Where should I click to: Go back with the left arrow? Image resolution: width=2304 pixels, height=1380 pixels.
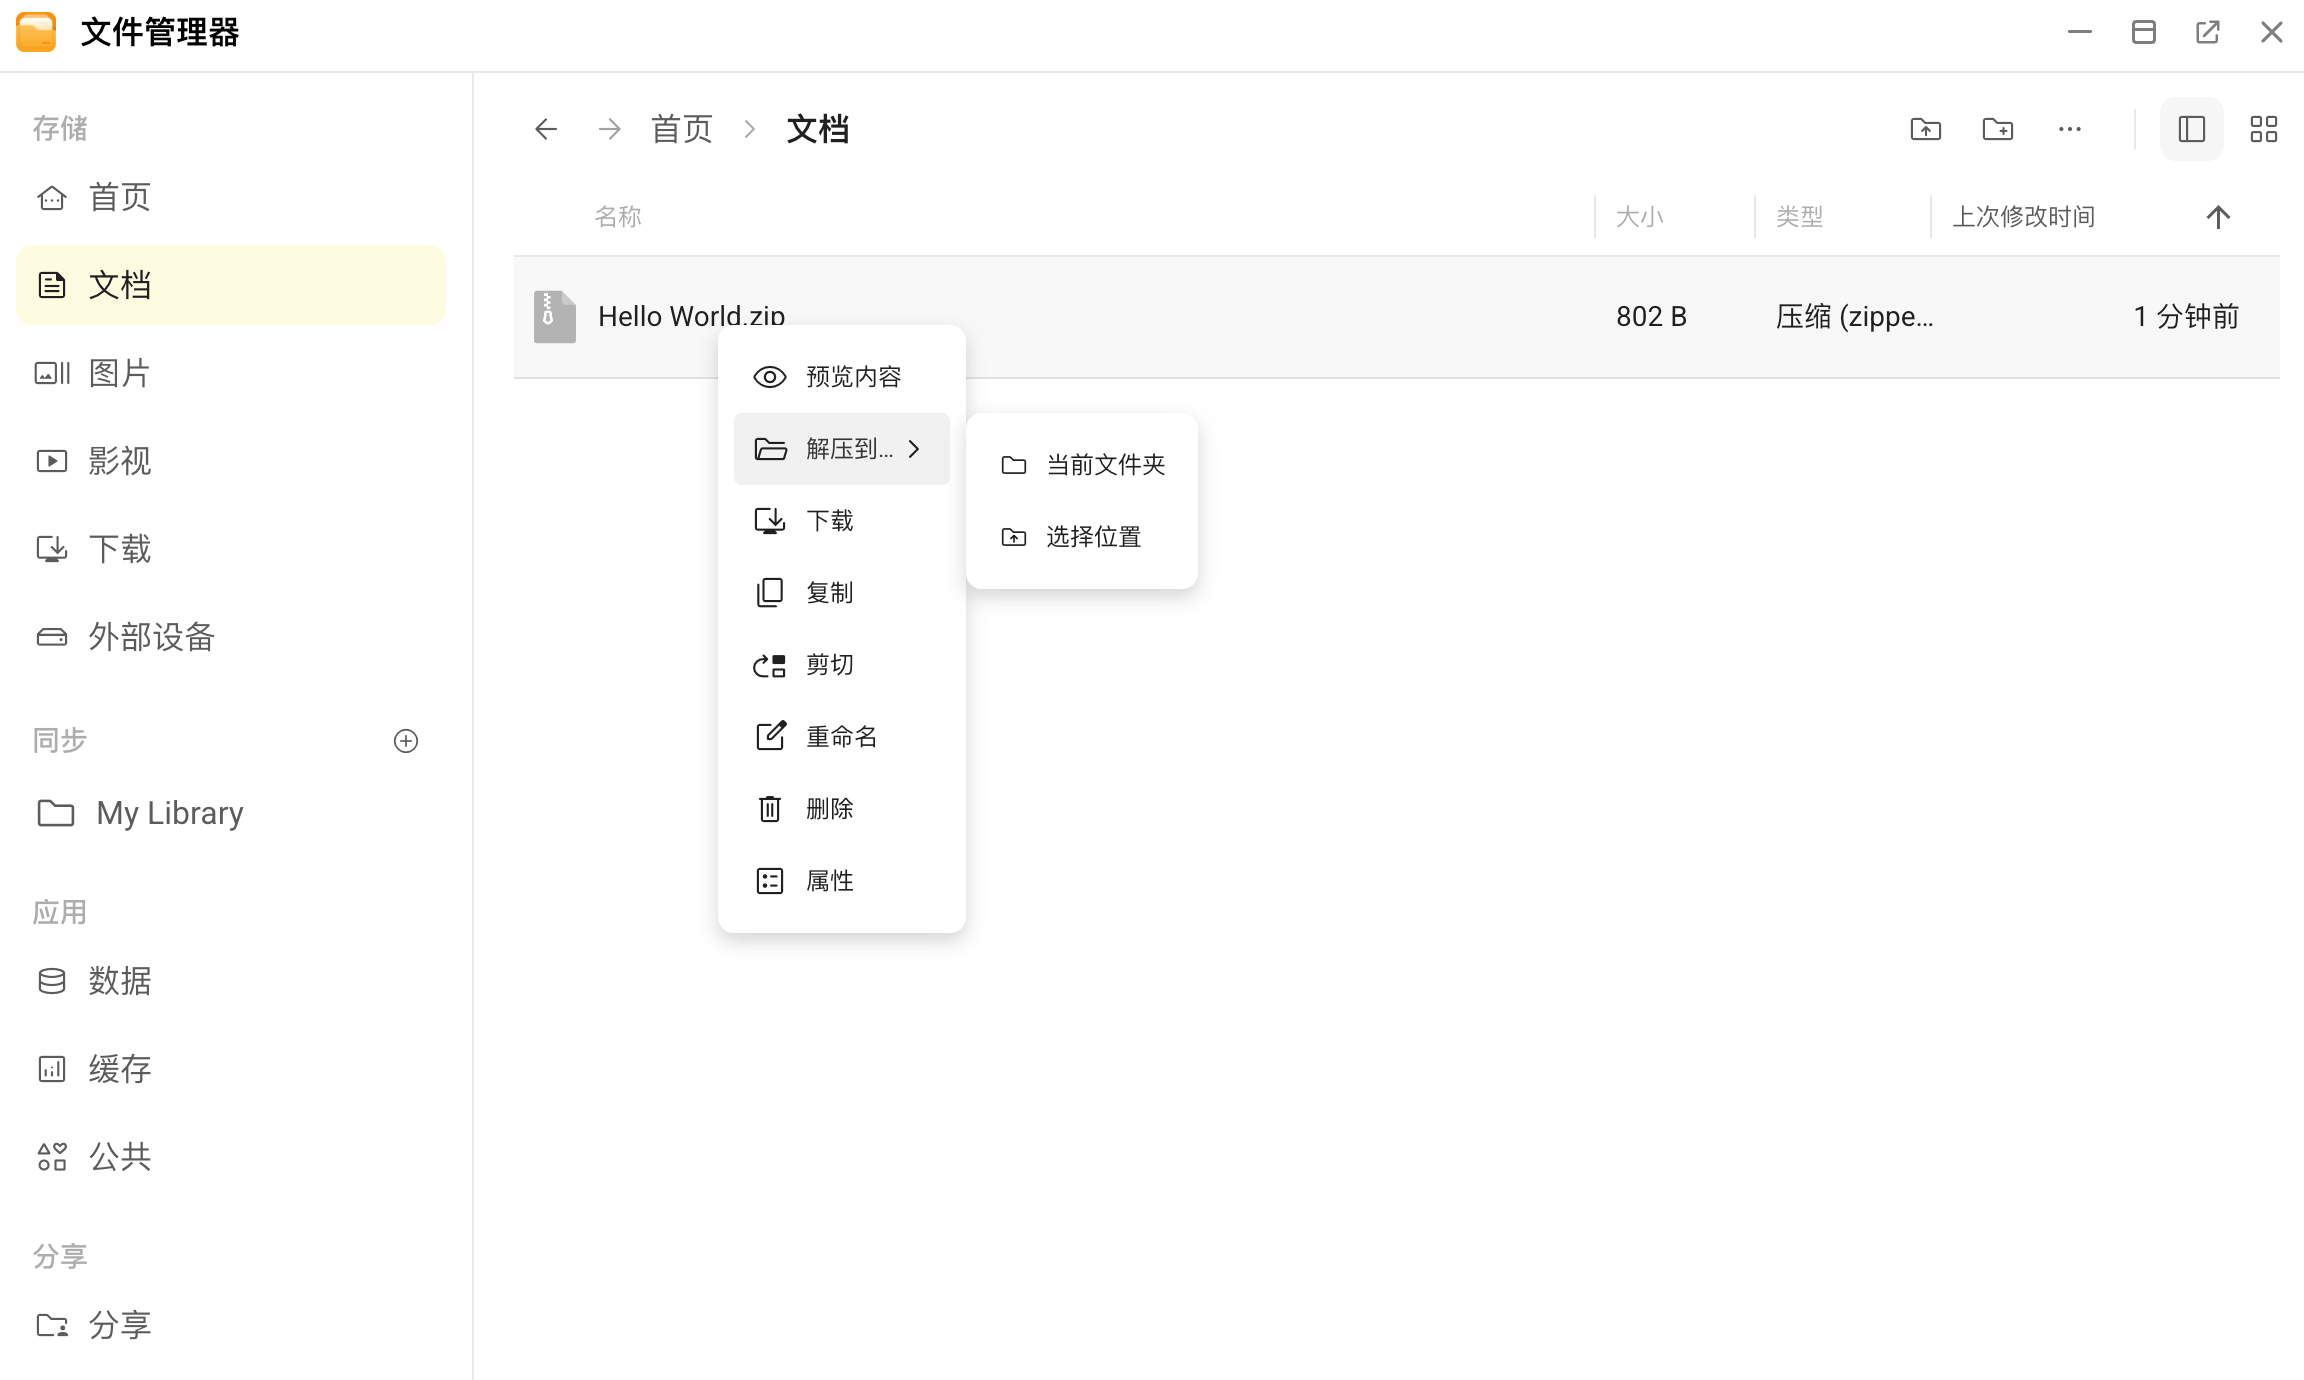pos(546,129)
